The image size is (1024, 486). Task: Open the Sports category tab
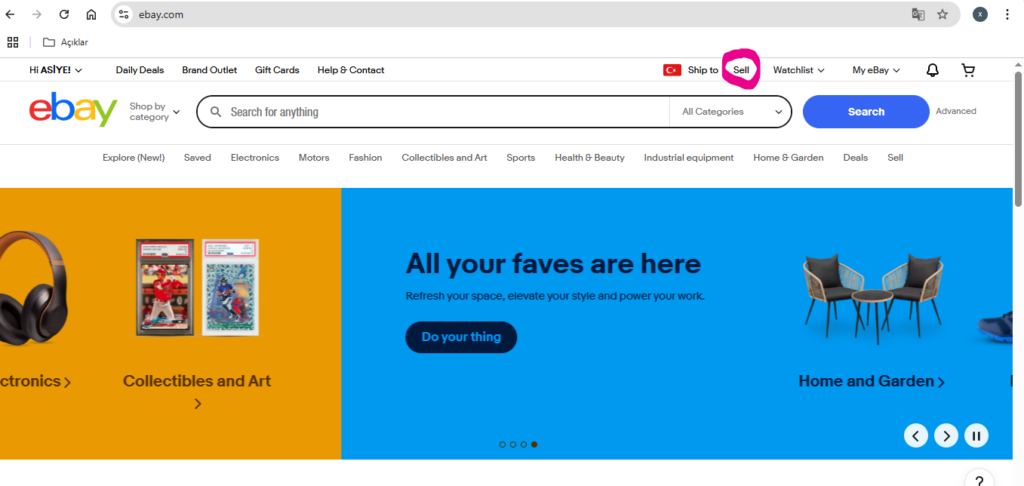[x=520, y=157]
